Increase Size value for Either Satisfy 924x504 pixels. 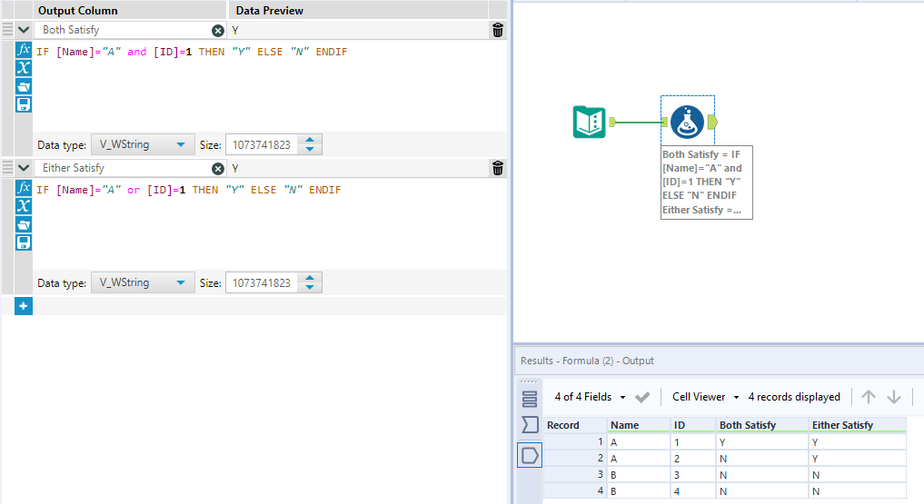[x=310, y=278]
